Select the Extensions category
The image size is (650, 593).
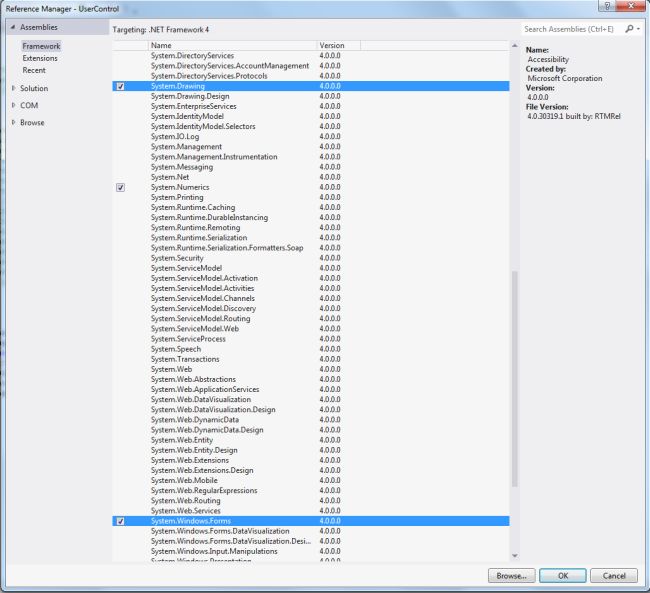[40, 58]
